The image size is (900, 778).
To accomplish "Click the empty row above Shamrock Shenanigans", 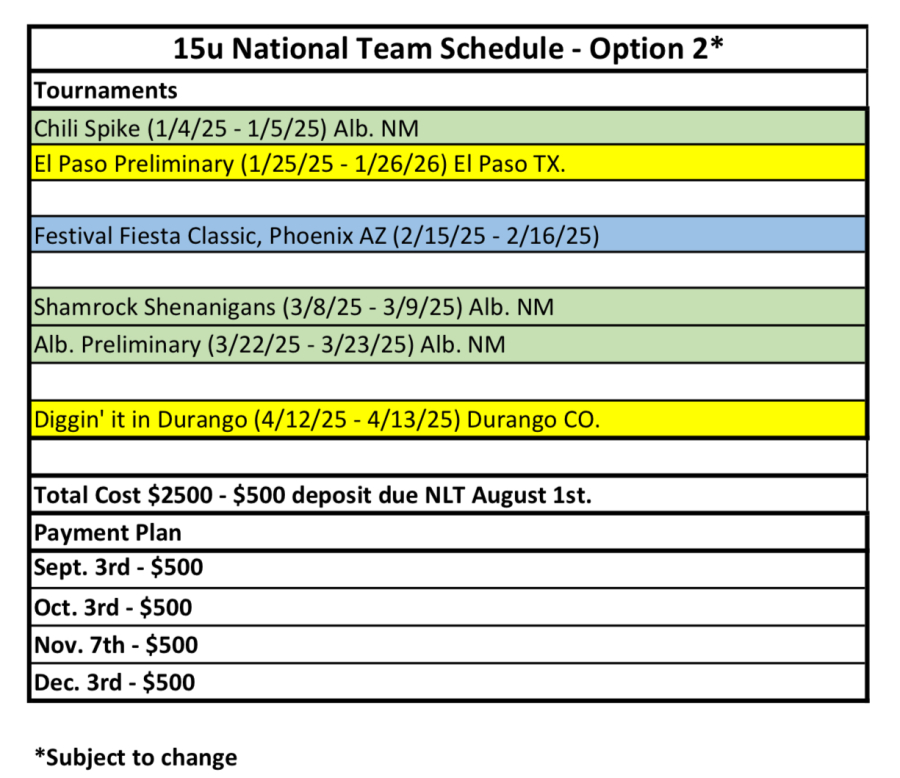I will tap(447, 270).
